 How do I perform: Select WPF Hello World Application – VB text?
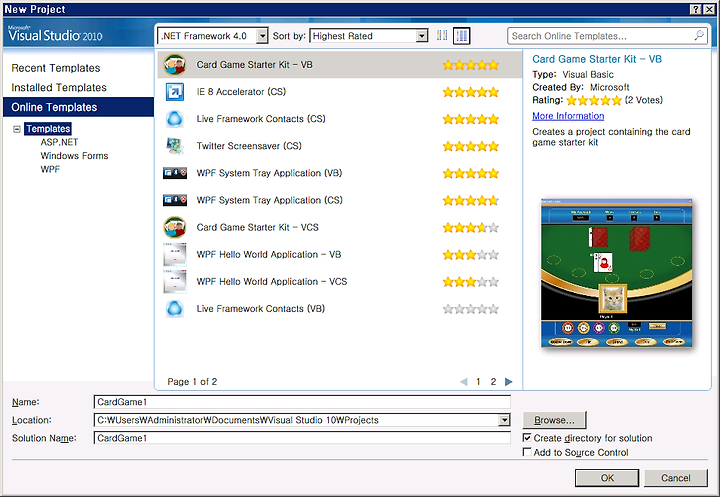click(x=269, y=254)
